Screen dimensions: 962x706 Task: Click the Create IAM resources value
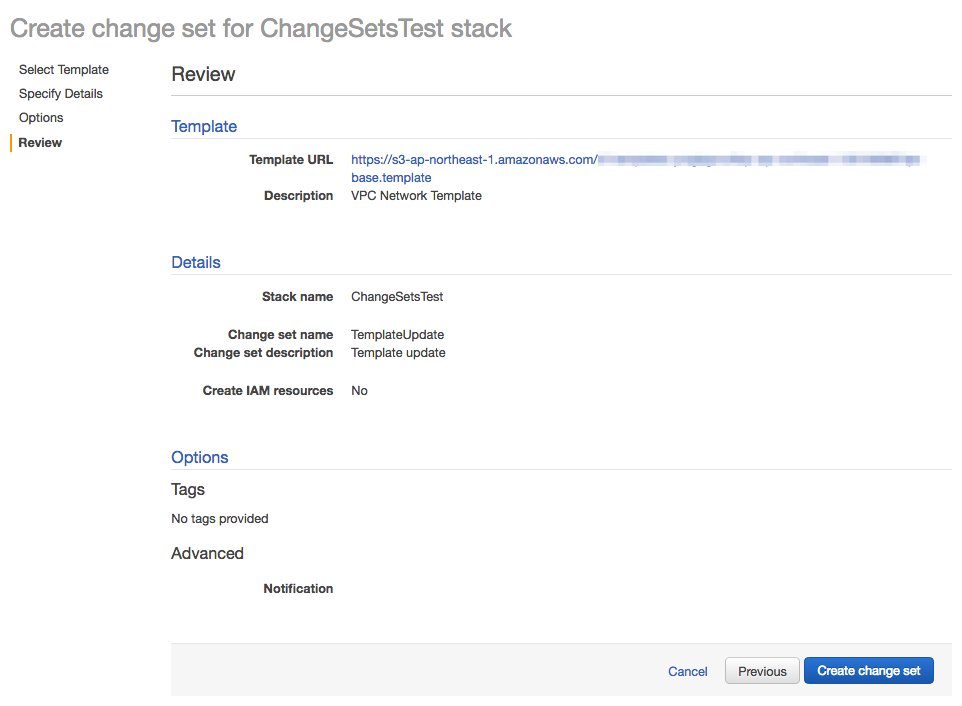coord(359,390)
